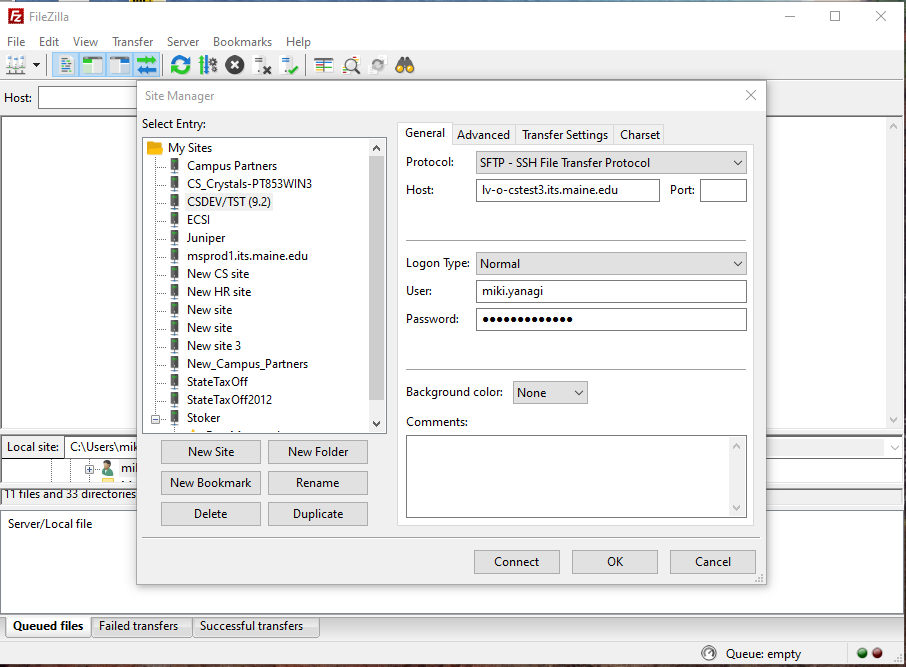
Task: Toggle processing of the transfer queue
Action: pyautogui.click(x=207, y=65)
